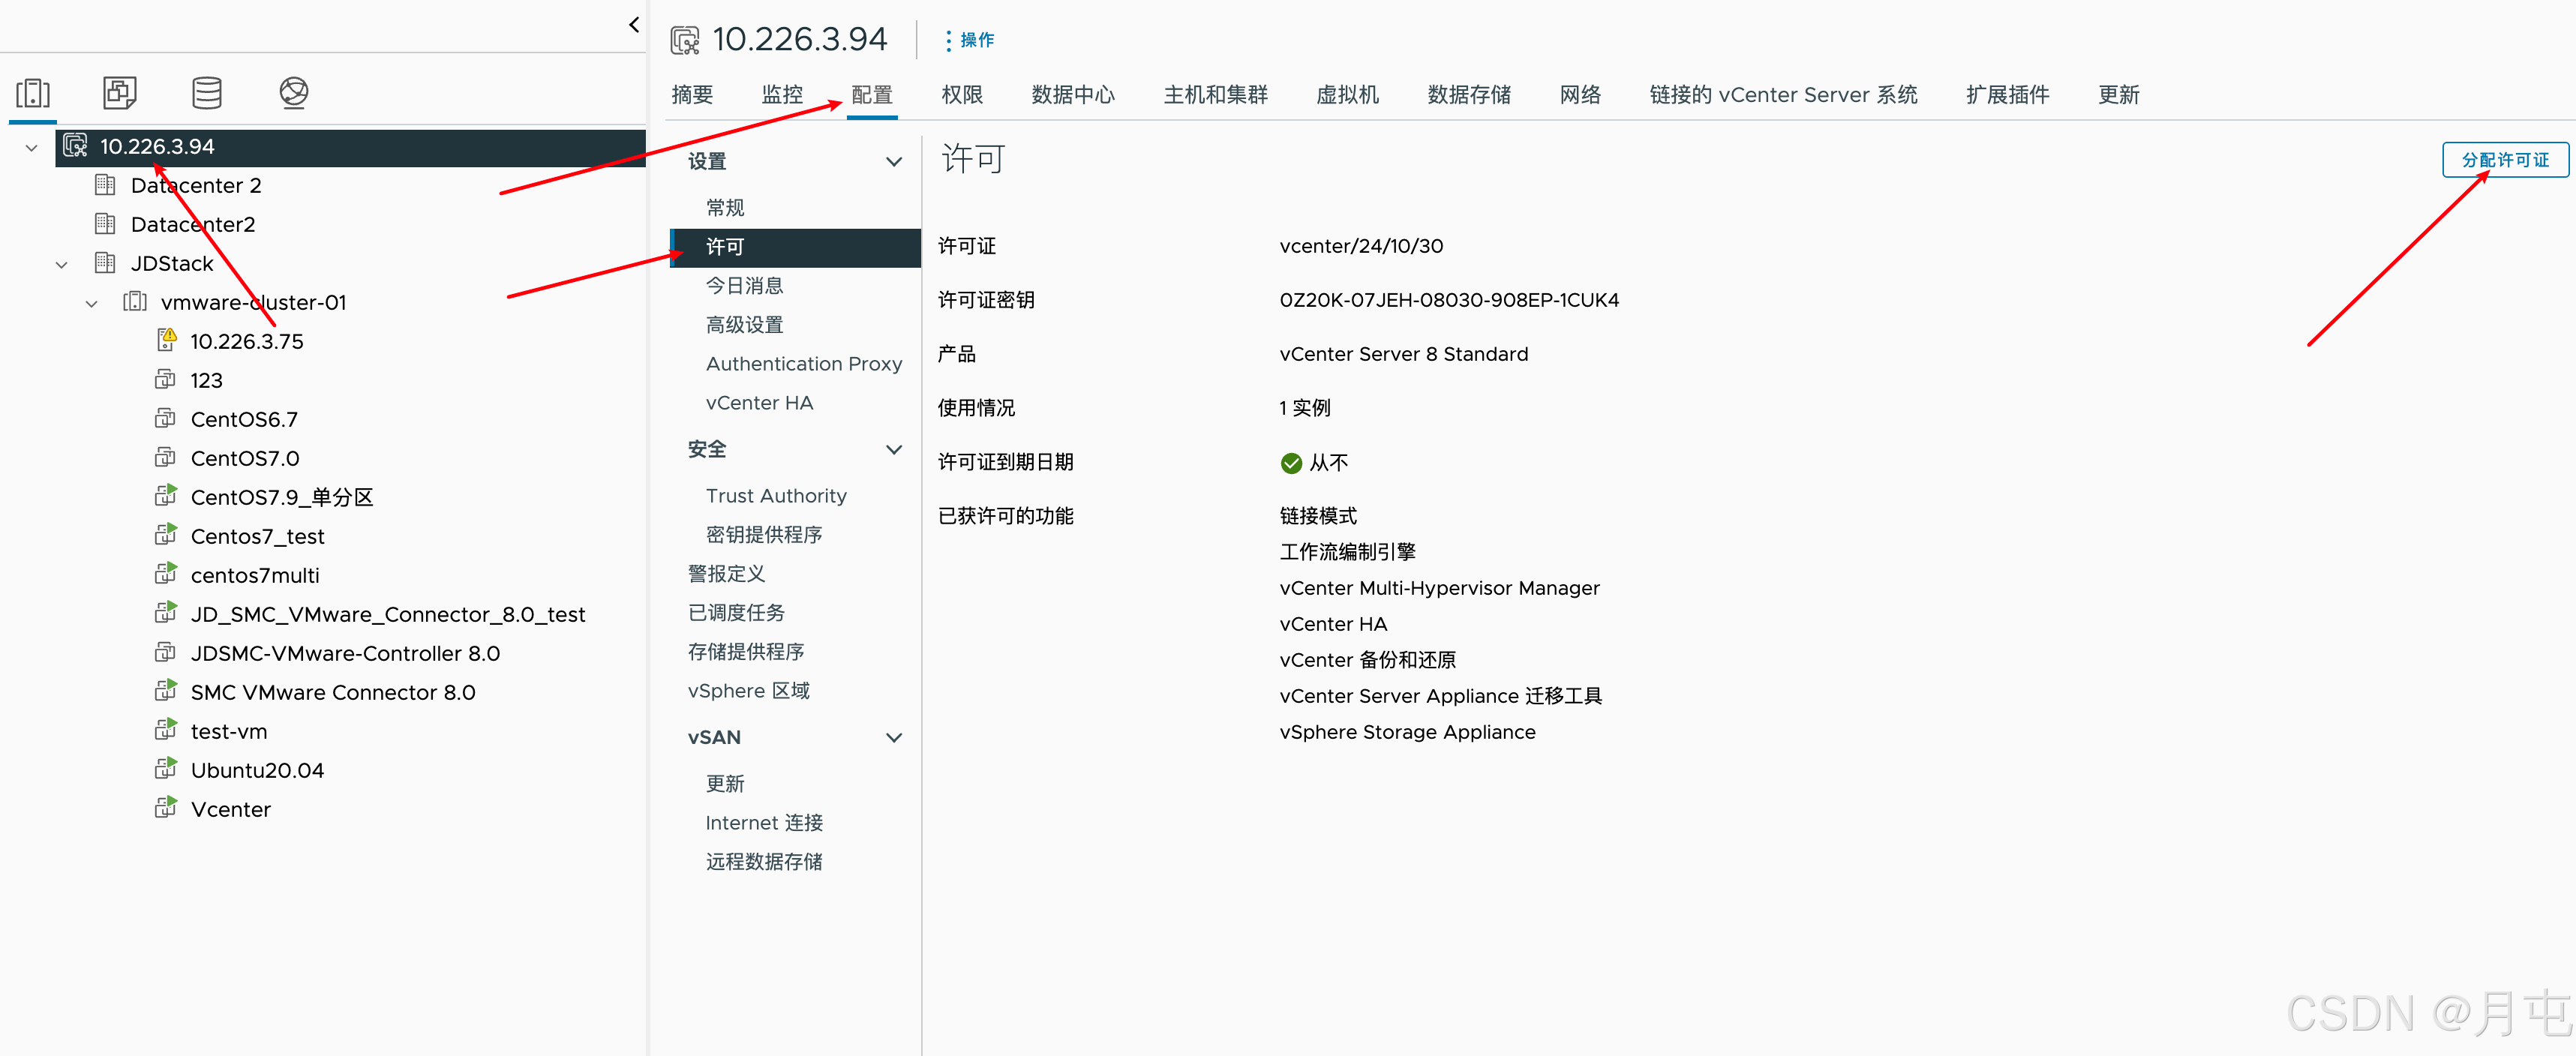Collapse the 设置 settings section
This screenshot has width=2576, height=1056.
point(894,161)
